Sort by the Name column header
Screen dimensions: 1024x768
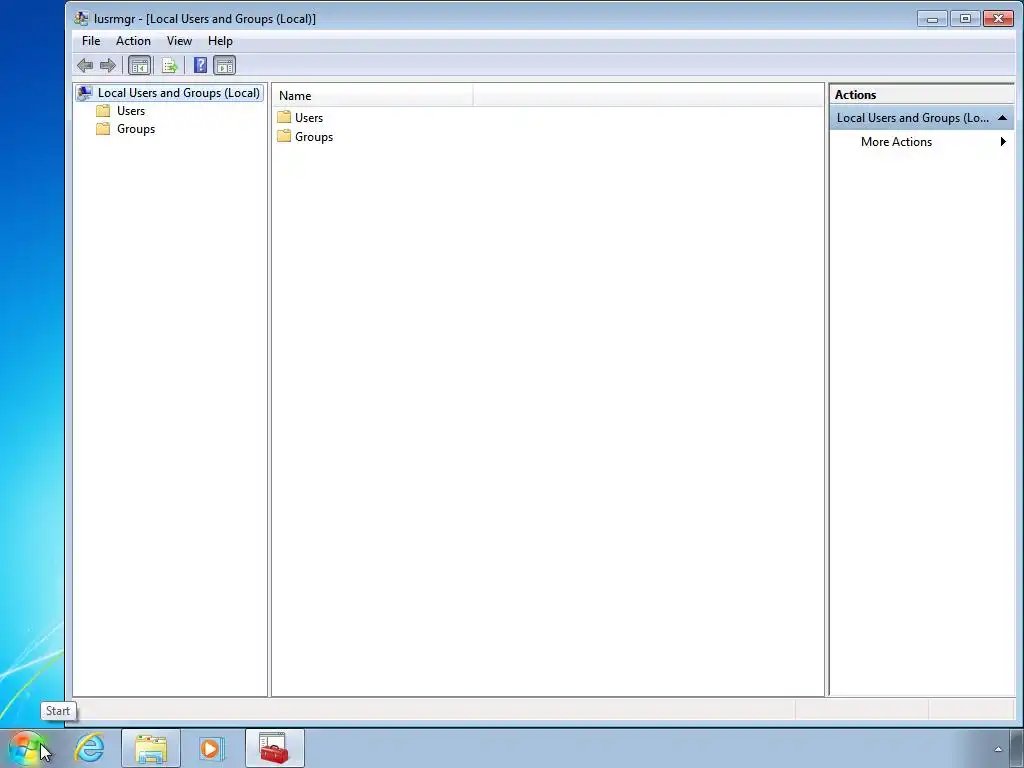coord(373,95)
